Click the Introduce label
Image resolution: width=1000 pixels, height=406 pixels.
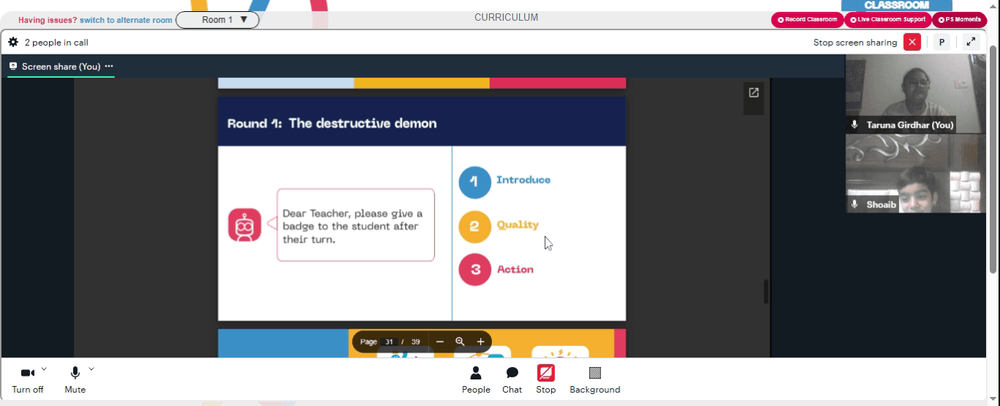click(x=523, y=180)
